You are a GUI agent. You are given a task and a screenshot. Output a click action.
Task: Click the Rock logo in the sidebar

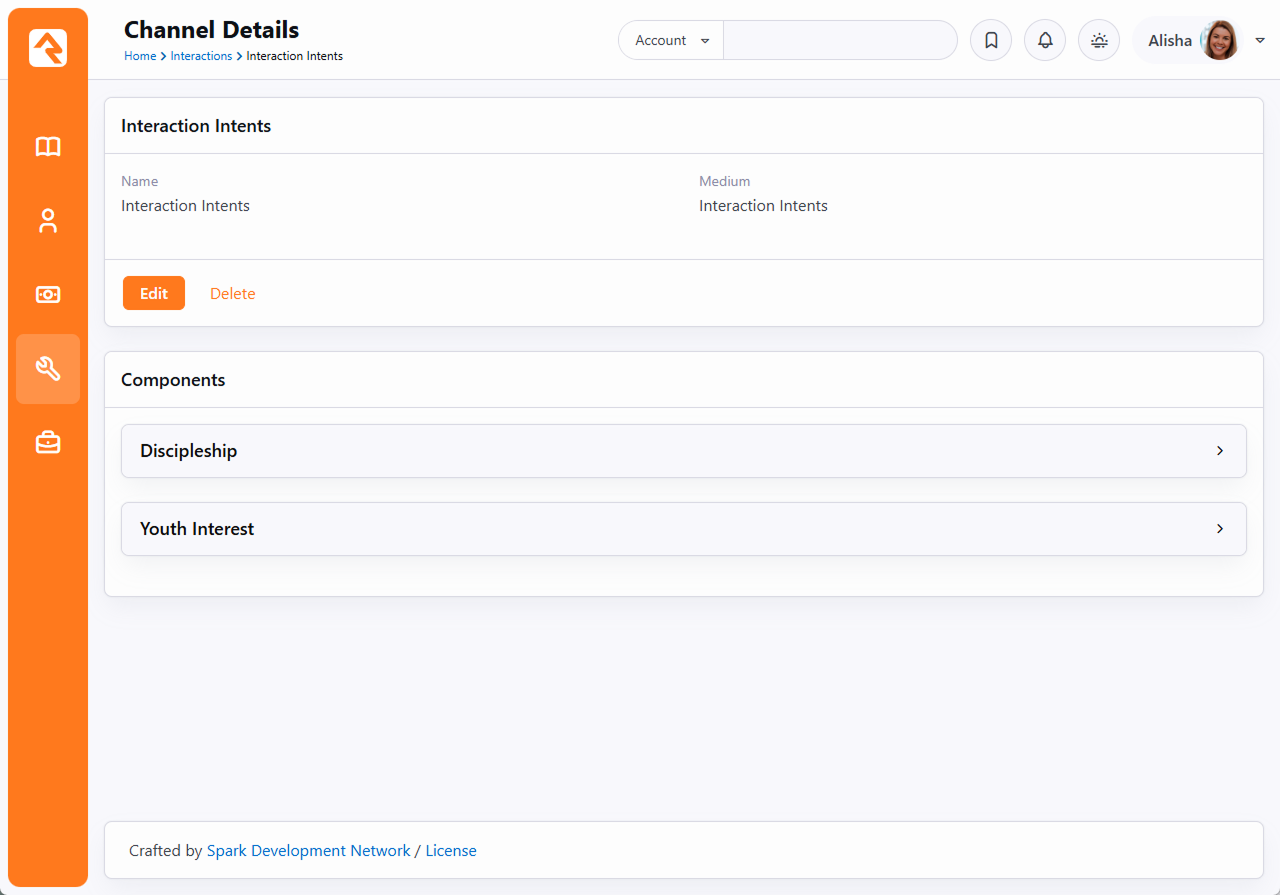[x=48, y=48]
